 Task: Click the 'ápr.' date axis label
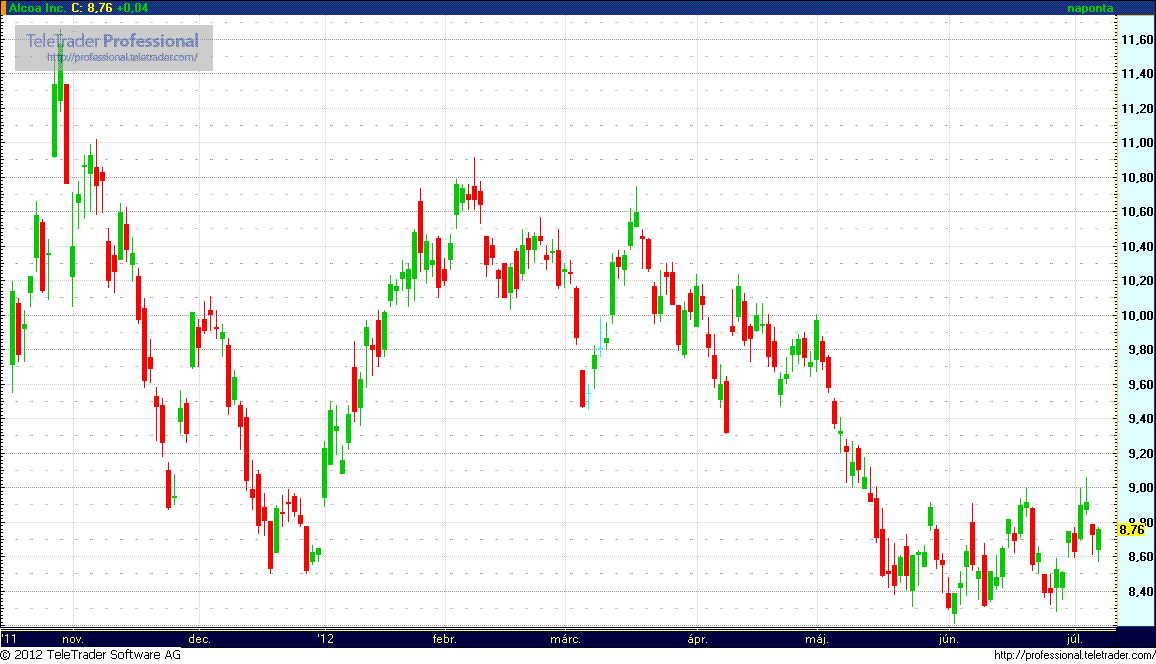[x=697, y=639]
